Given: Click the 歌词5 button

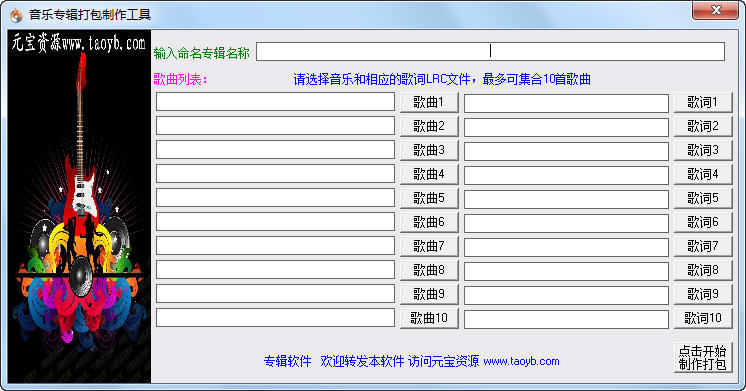Looking at the screenshot, I should (703, 198).
